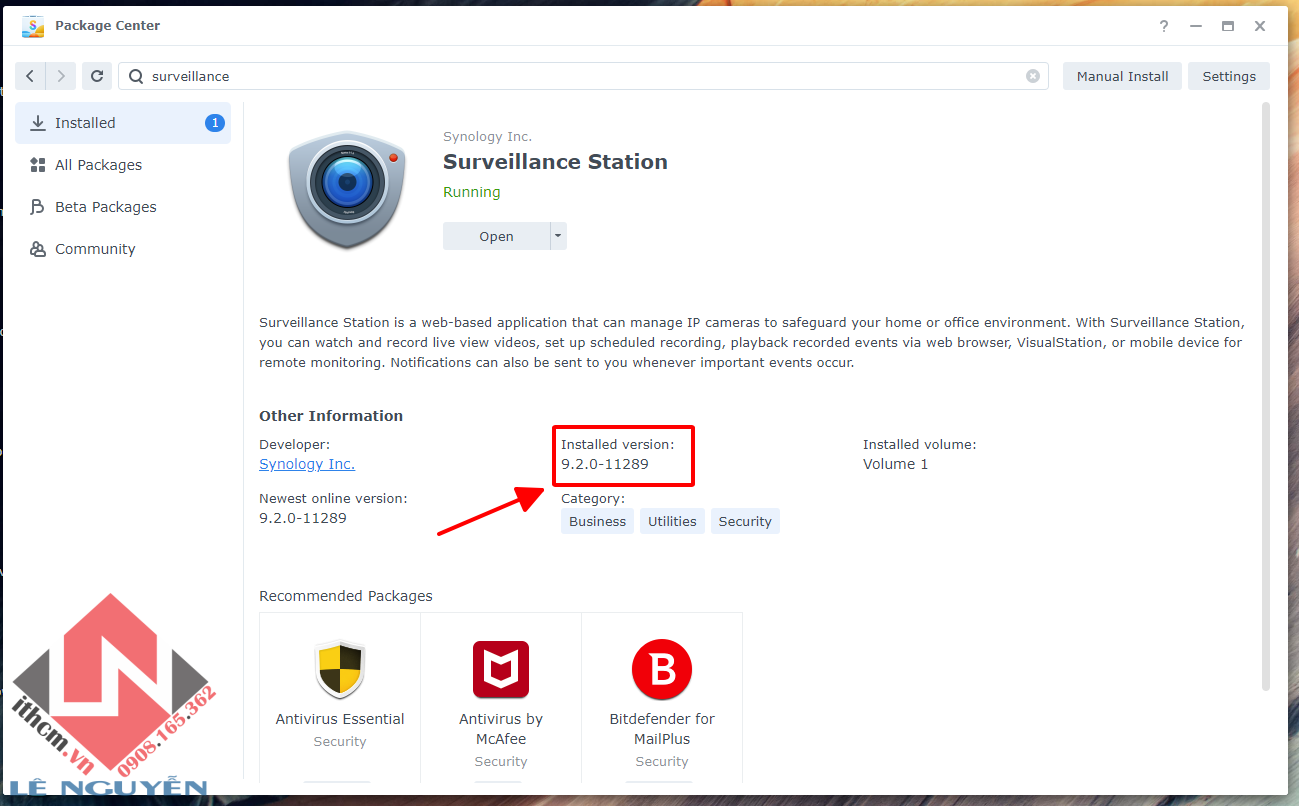Image resolution: width=1299 pixels, height=806 pixels.
Task: Clear the surveillance search text
Action: tap(1033, 76)
